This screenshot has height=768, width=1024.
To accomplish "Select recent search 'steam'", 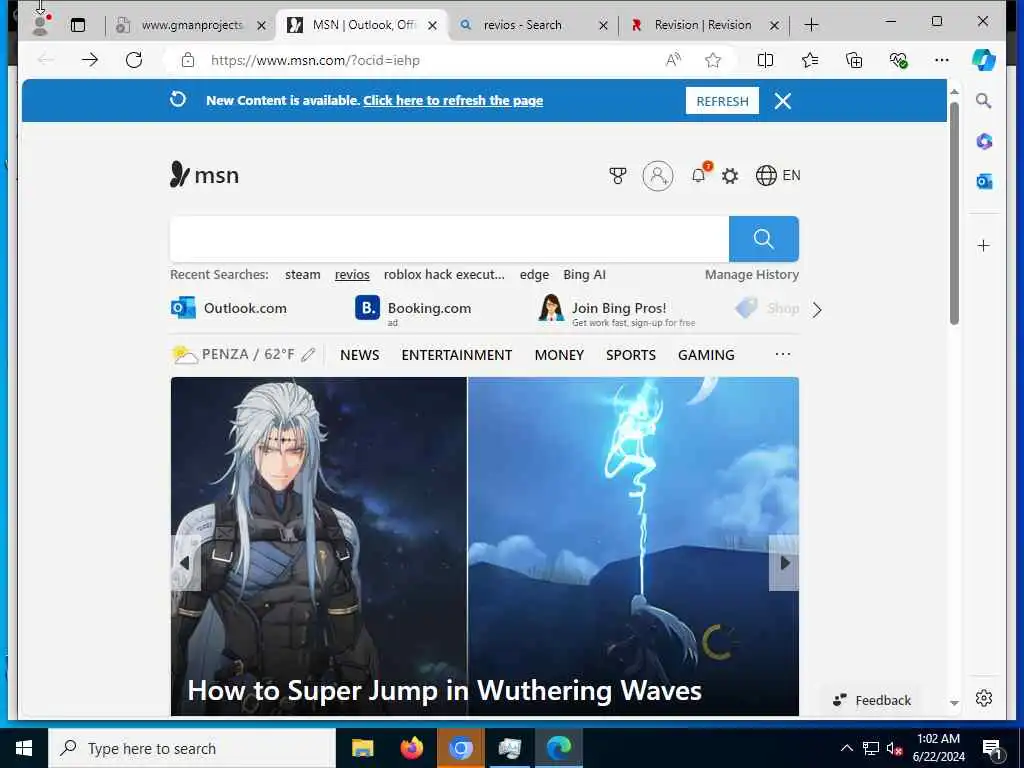I will 302,275.
